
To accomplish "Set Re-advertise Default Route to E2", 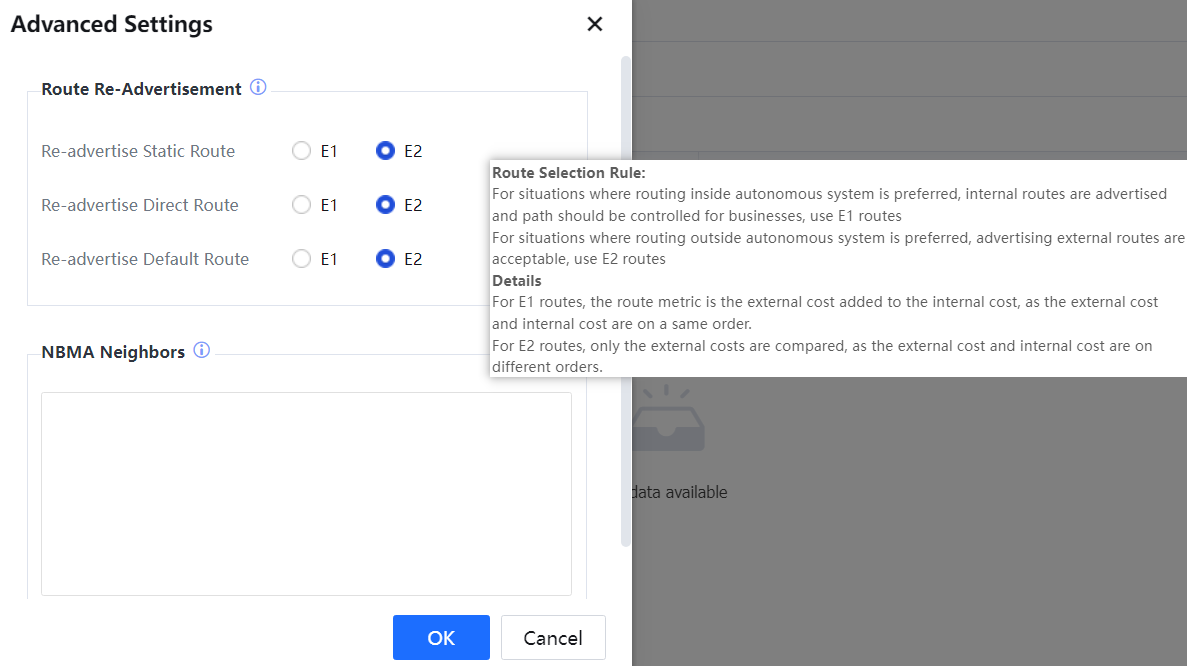I will 385,259.
